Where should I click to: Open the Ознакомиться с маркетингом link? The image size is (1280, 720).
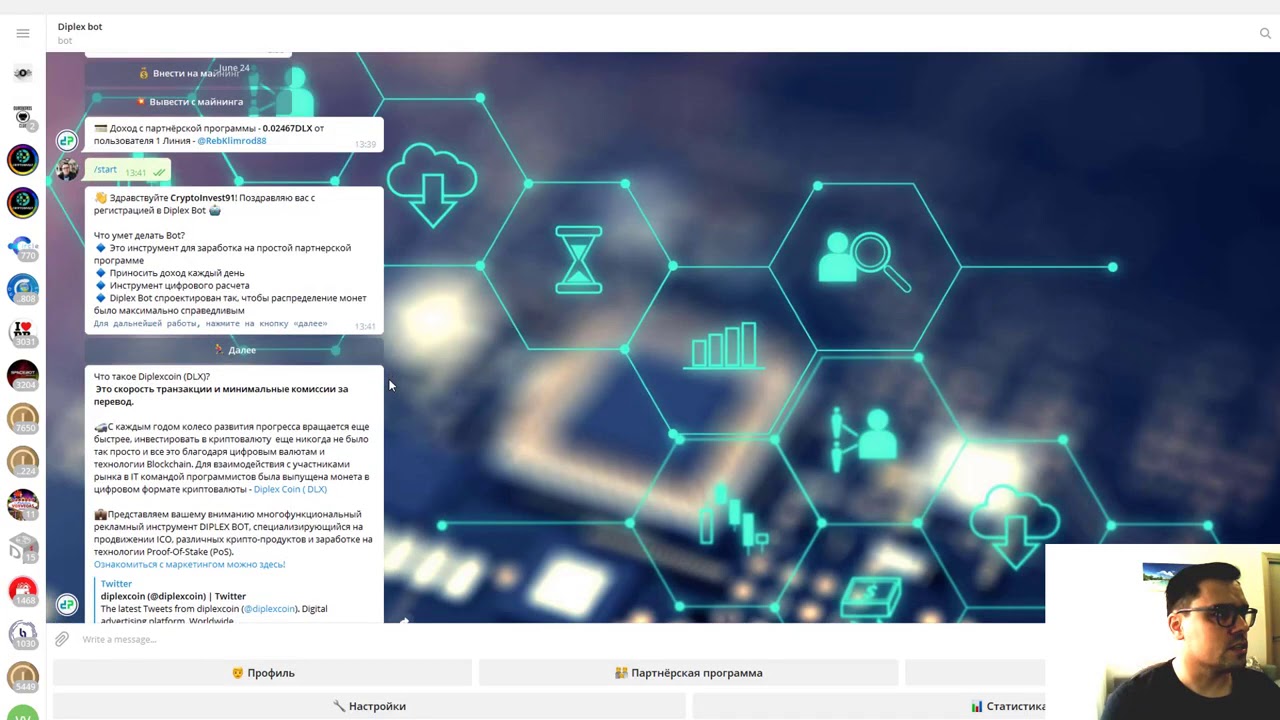[189, 564]
